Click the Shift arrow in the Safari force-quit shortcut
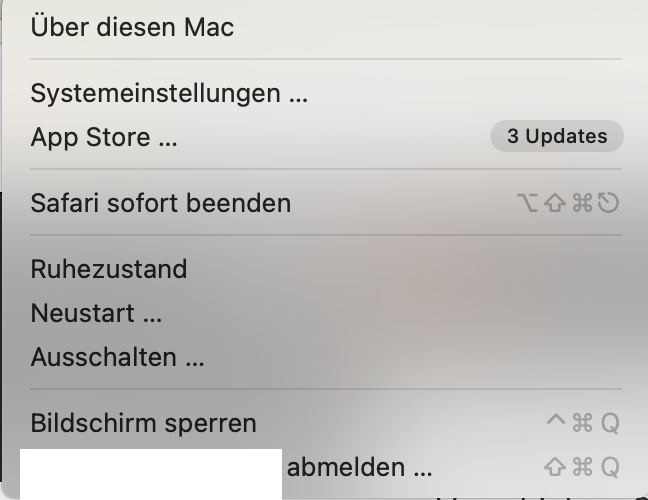Screen dimensions: 648x500 (x=555, y=203)
